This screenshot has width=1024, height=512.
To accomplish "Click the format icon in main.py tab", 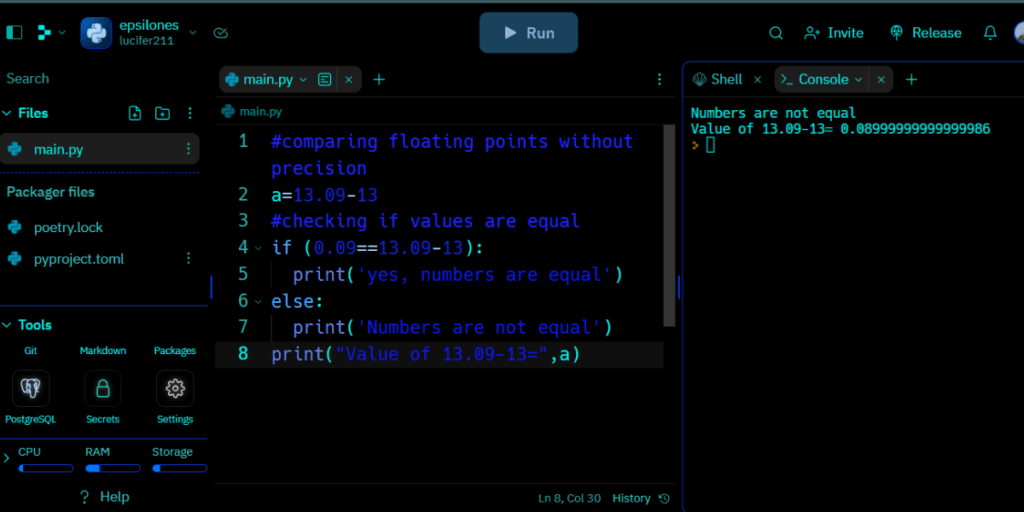I will 325,80.
